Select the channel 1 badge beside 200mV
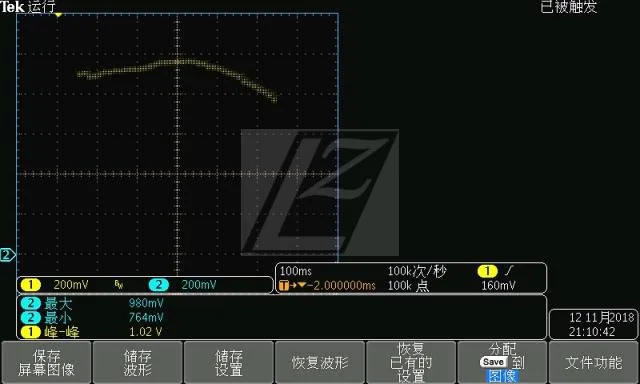The height and width of the screenshot is (384, 640). point(31,284)
